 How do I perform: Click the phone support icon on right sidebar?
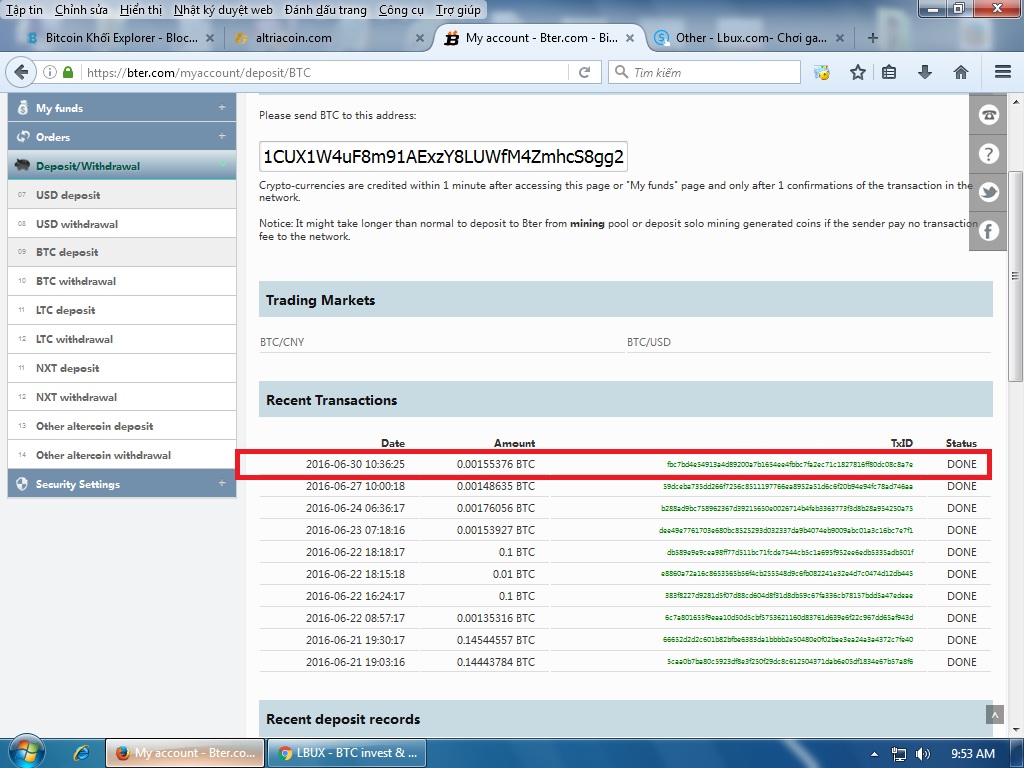click(988, 116)
